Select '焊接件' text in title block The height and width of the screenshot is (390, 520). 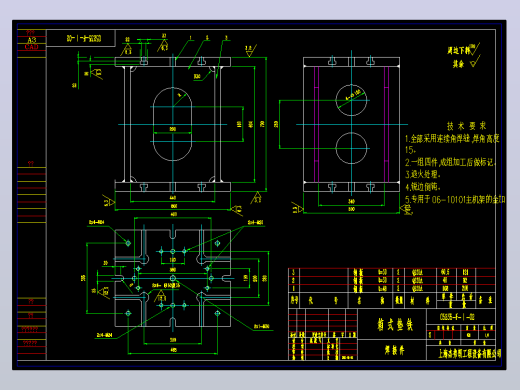[x=395, y=350]
